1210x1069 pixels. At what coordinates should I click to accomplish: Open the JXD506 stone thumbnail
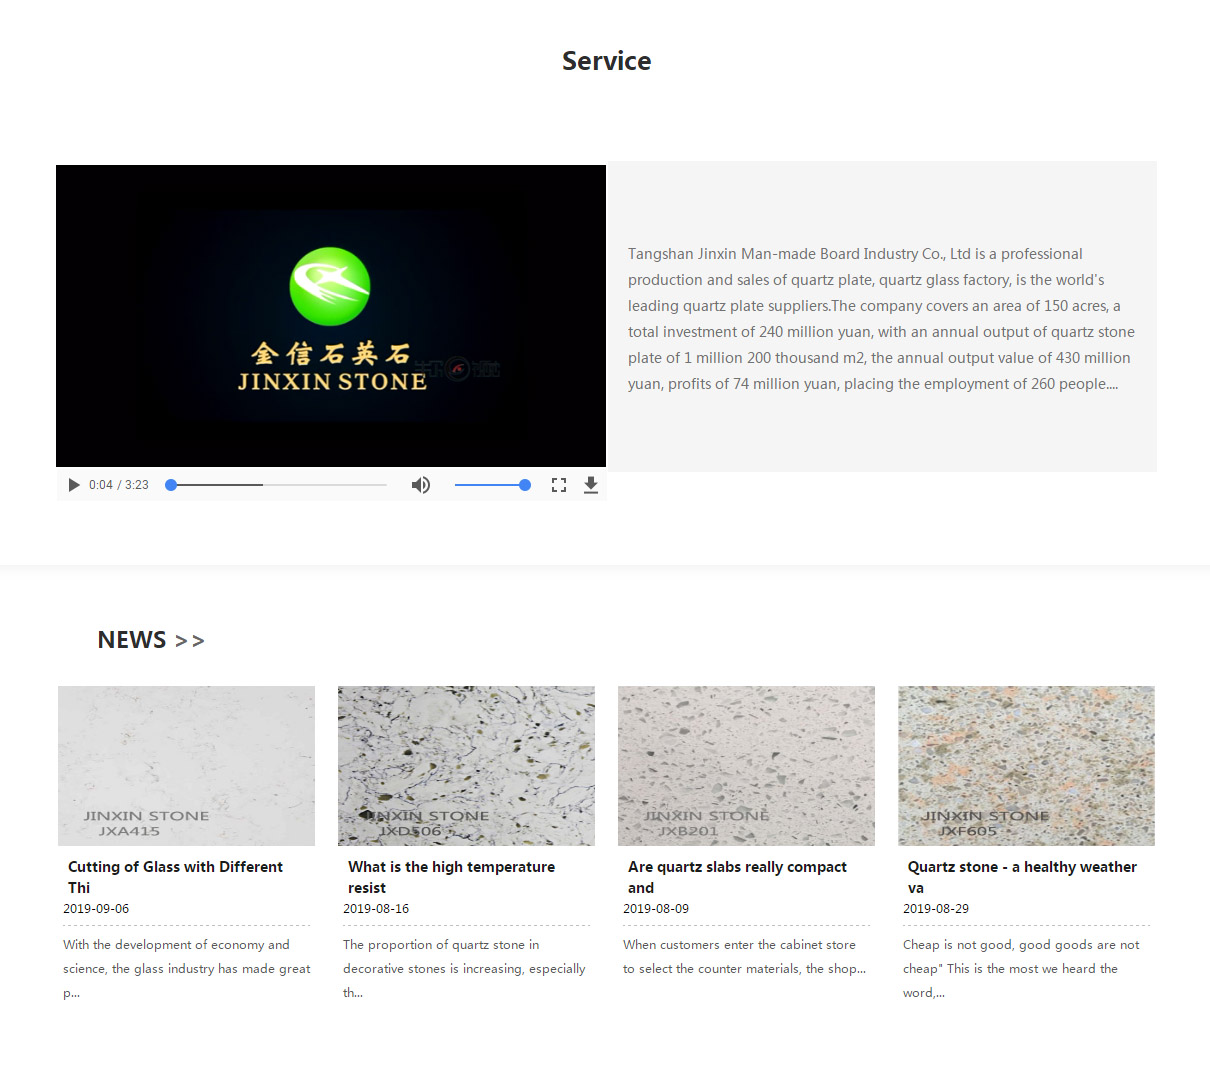466,766
